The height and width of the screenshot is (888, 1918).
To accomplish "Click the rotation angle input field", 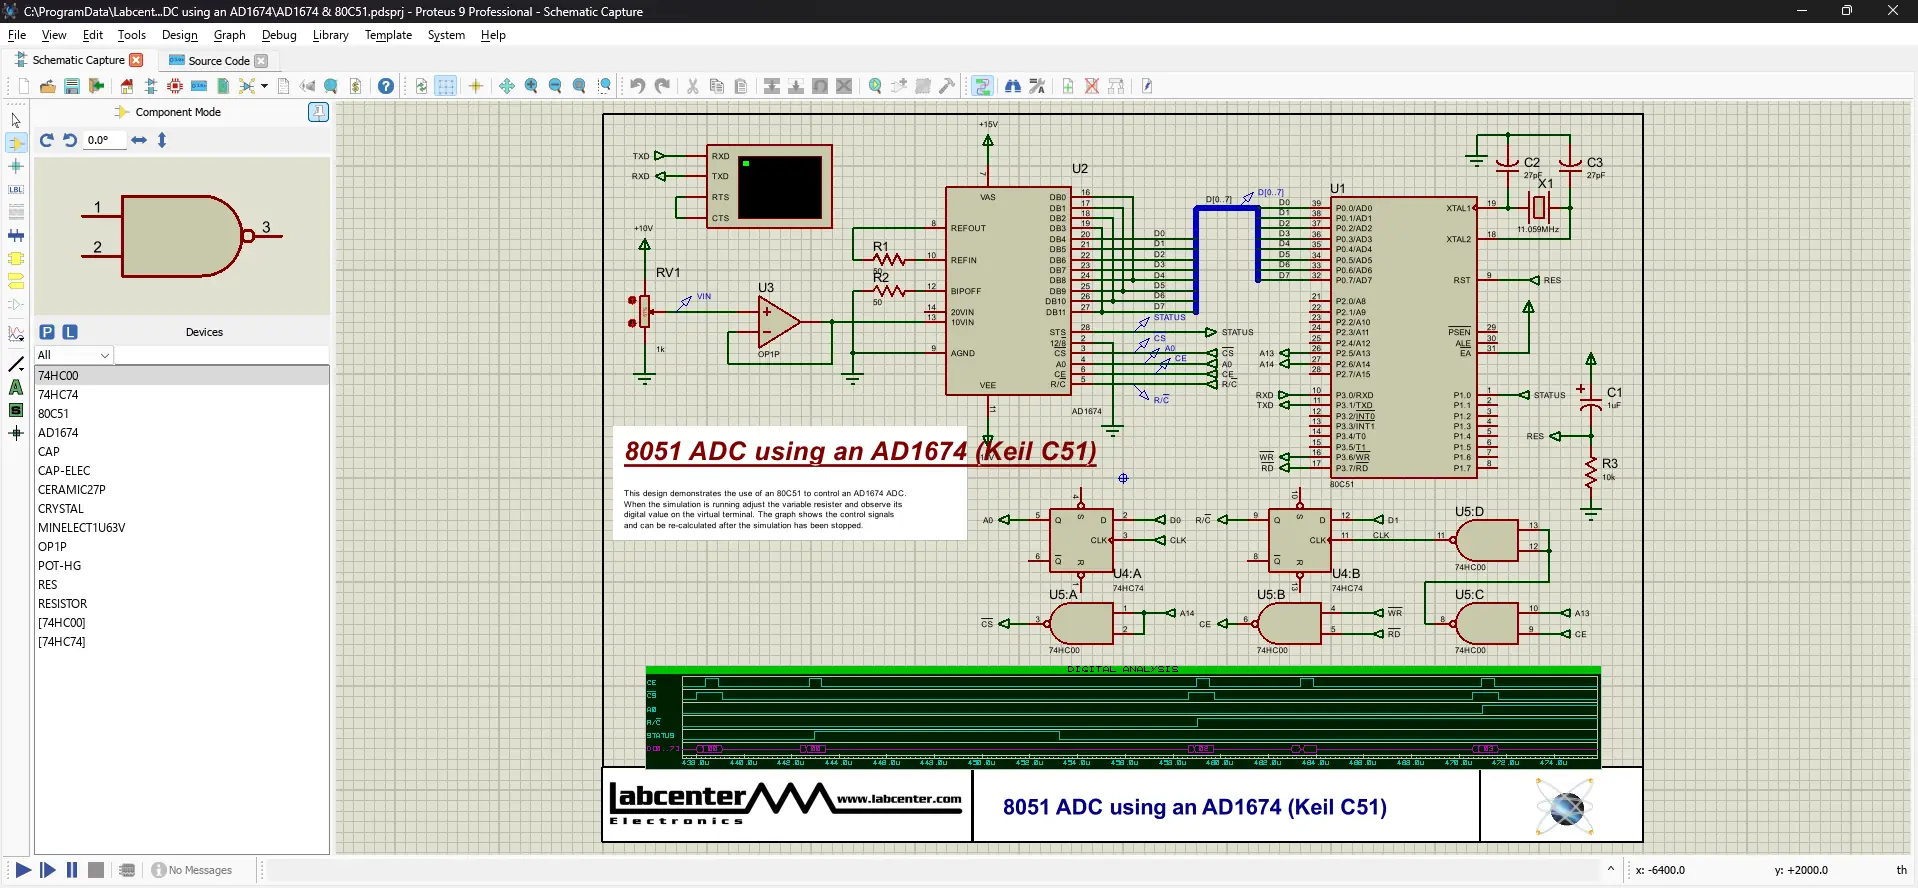I will point(104,140).
